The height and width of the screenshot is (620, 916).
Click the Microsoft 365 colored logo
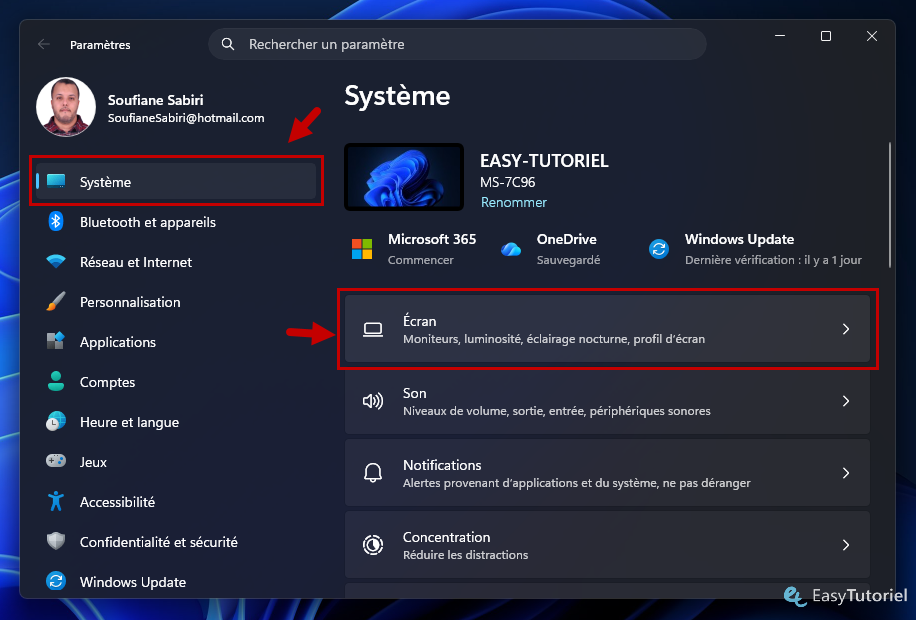[362, 249]
